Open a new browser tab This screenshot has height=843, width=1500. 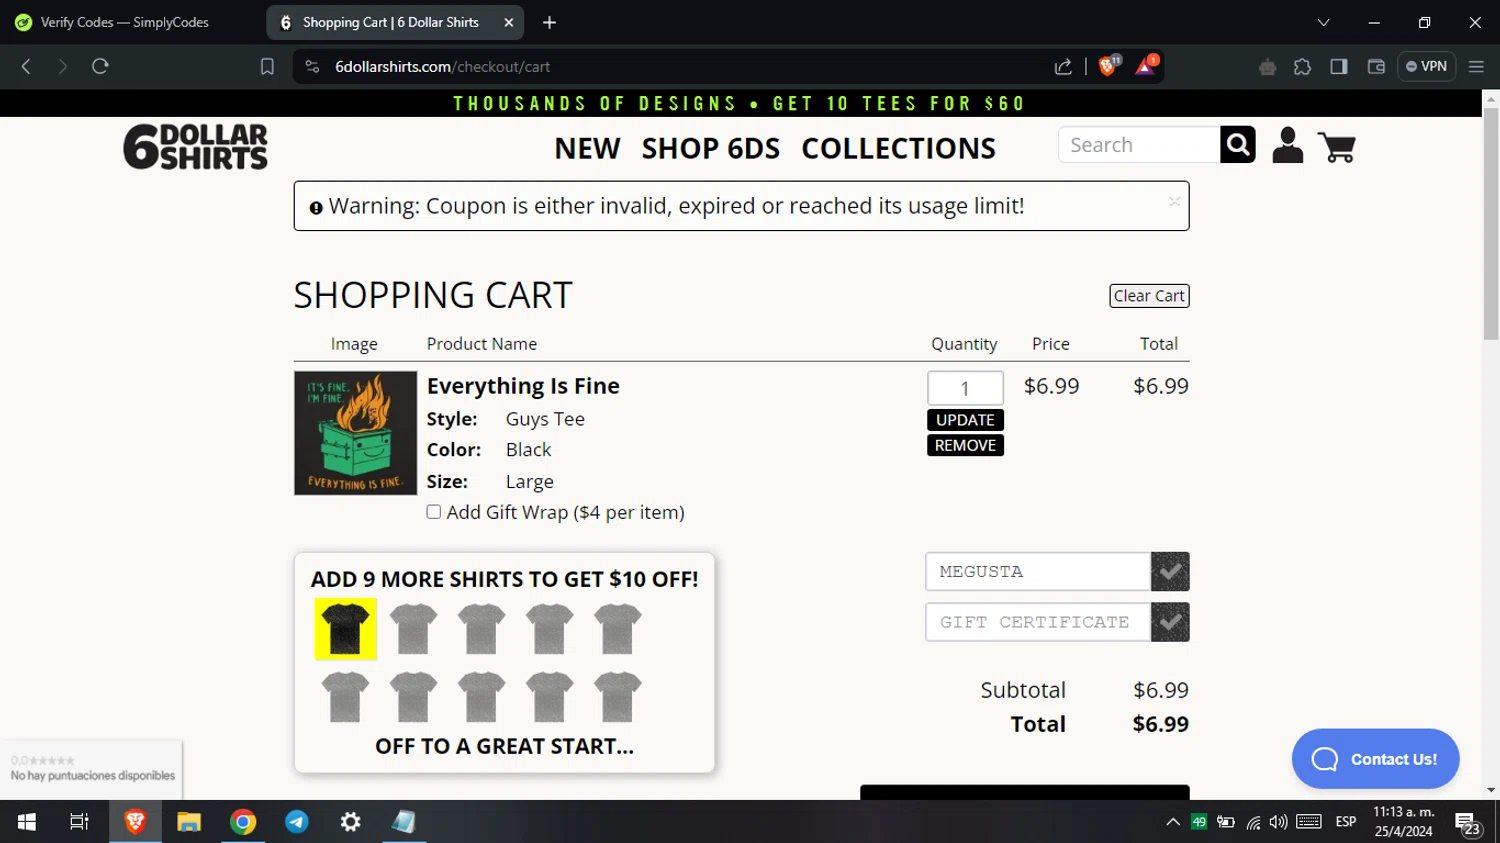pos(549,22)
